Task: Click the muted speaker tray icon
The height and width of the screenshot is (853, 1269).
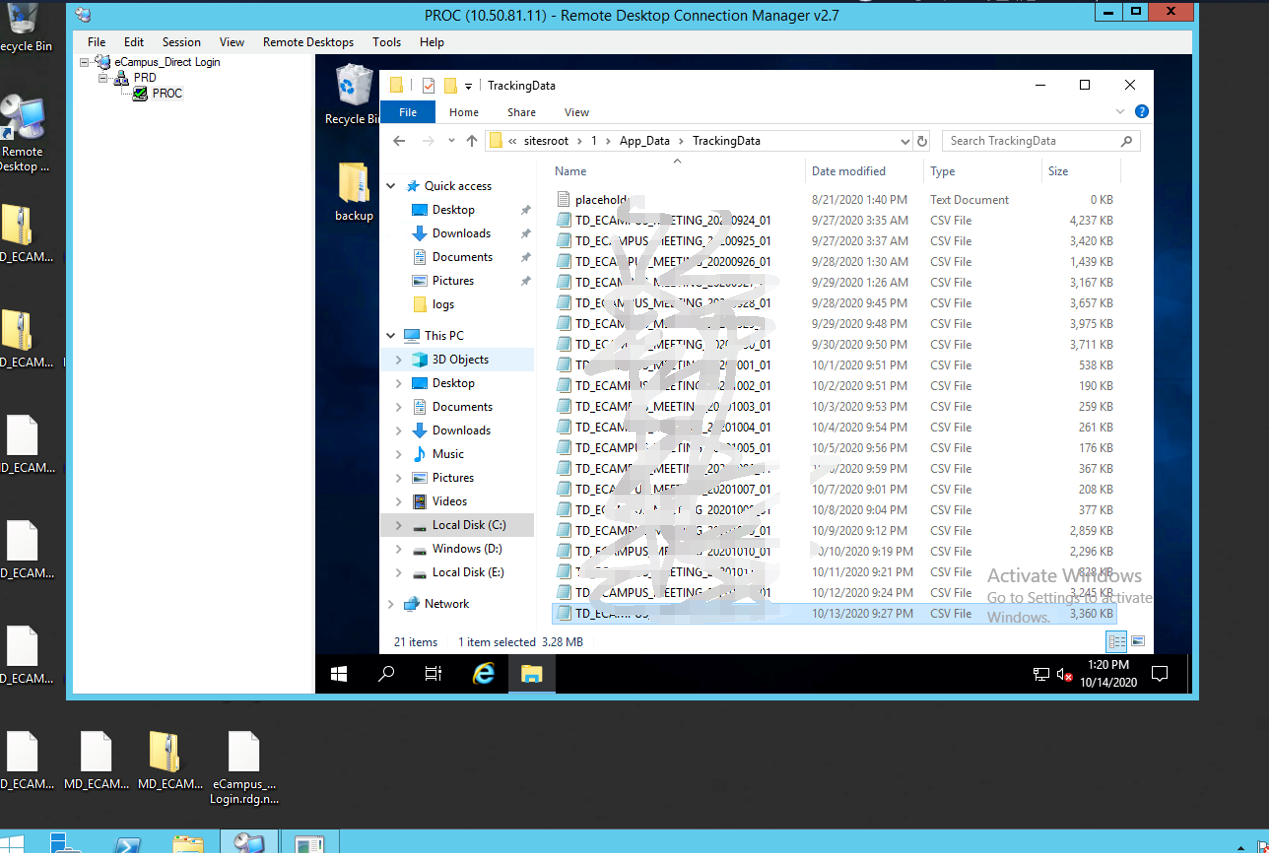Action: pyautogui.click(x=1066, y=675)
